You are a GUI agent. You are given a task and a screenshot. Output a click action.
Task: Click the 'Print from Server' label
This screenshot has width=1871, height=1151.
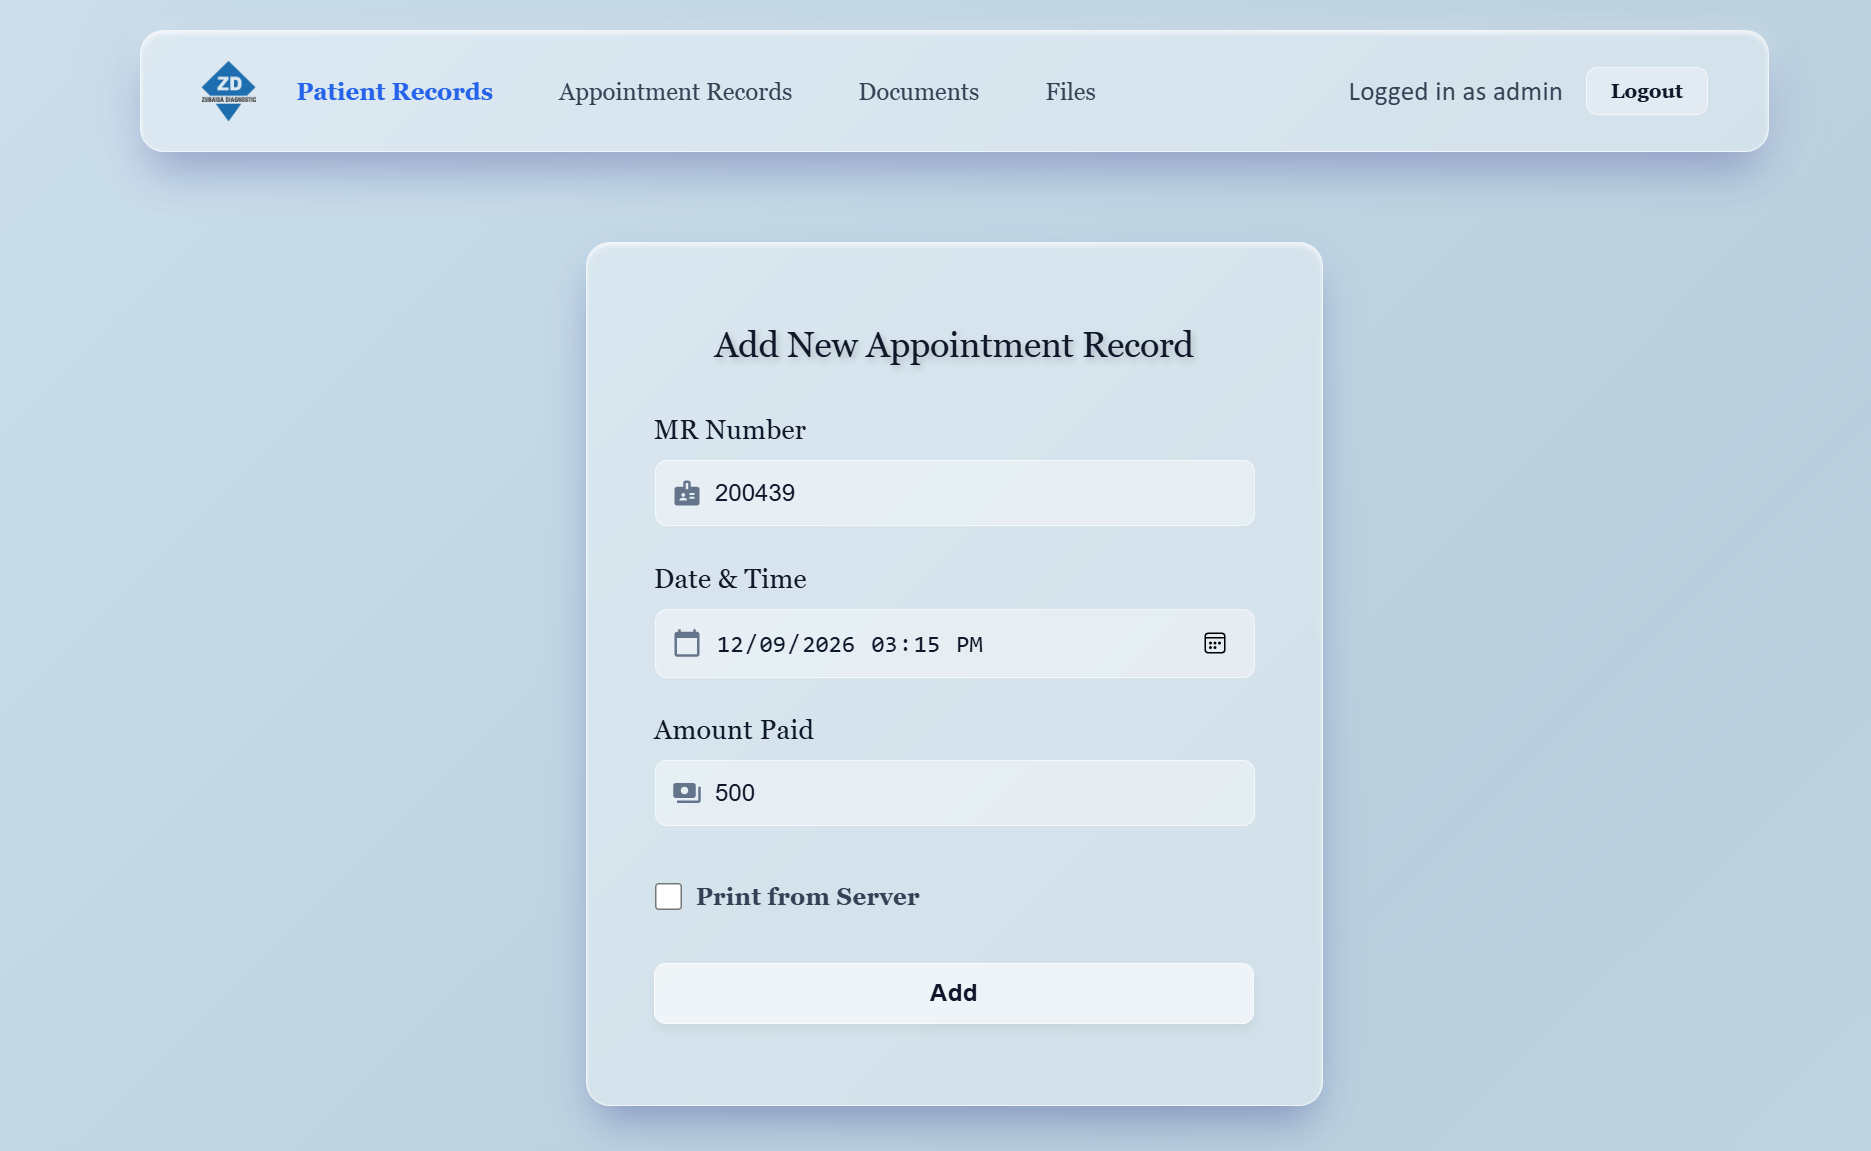tap(808, 897)
